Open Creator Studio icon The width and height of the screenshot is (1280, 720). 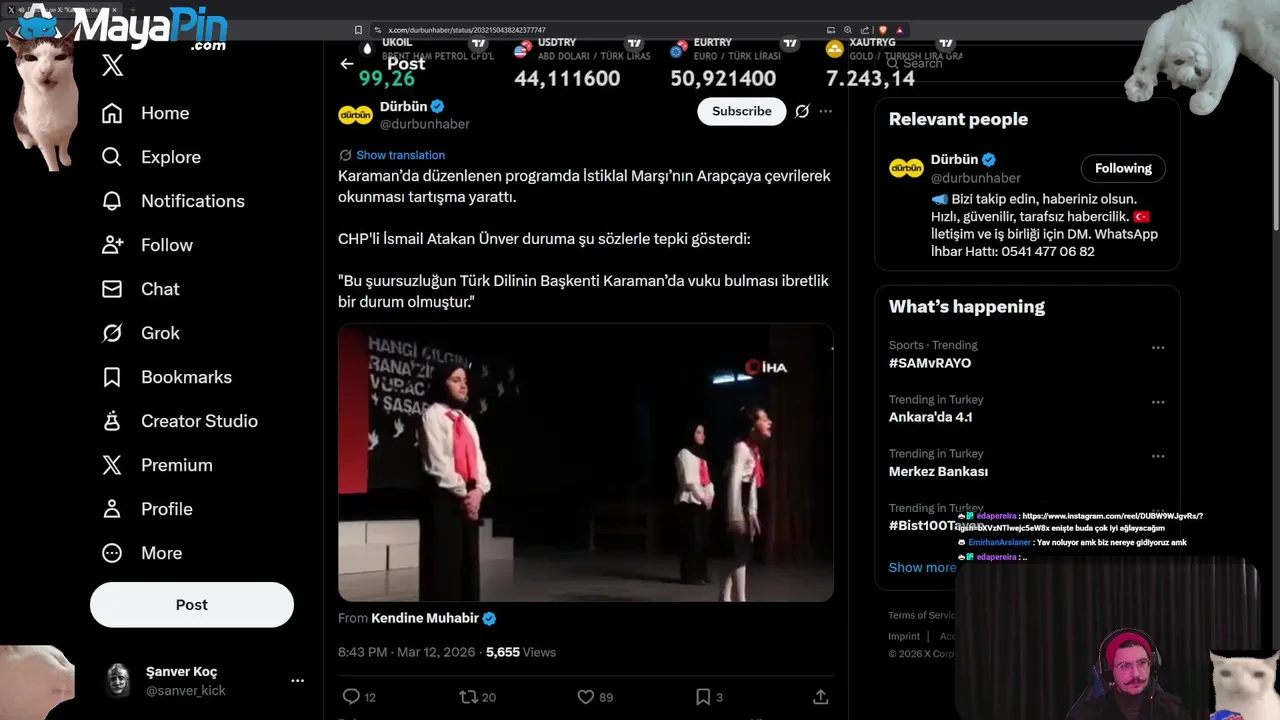[x=112, y=421]
